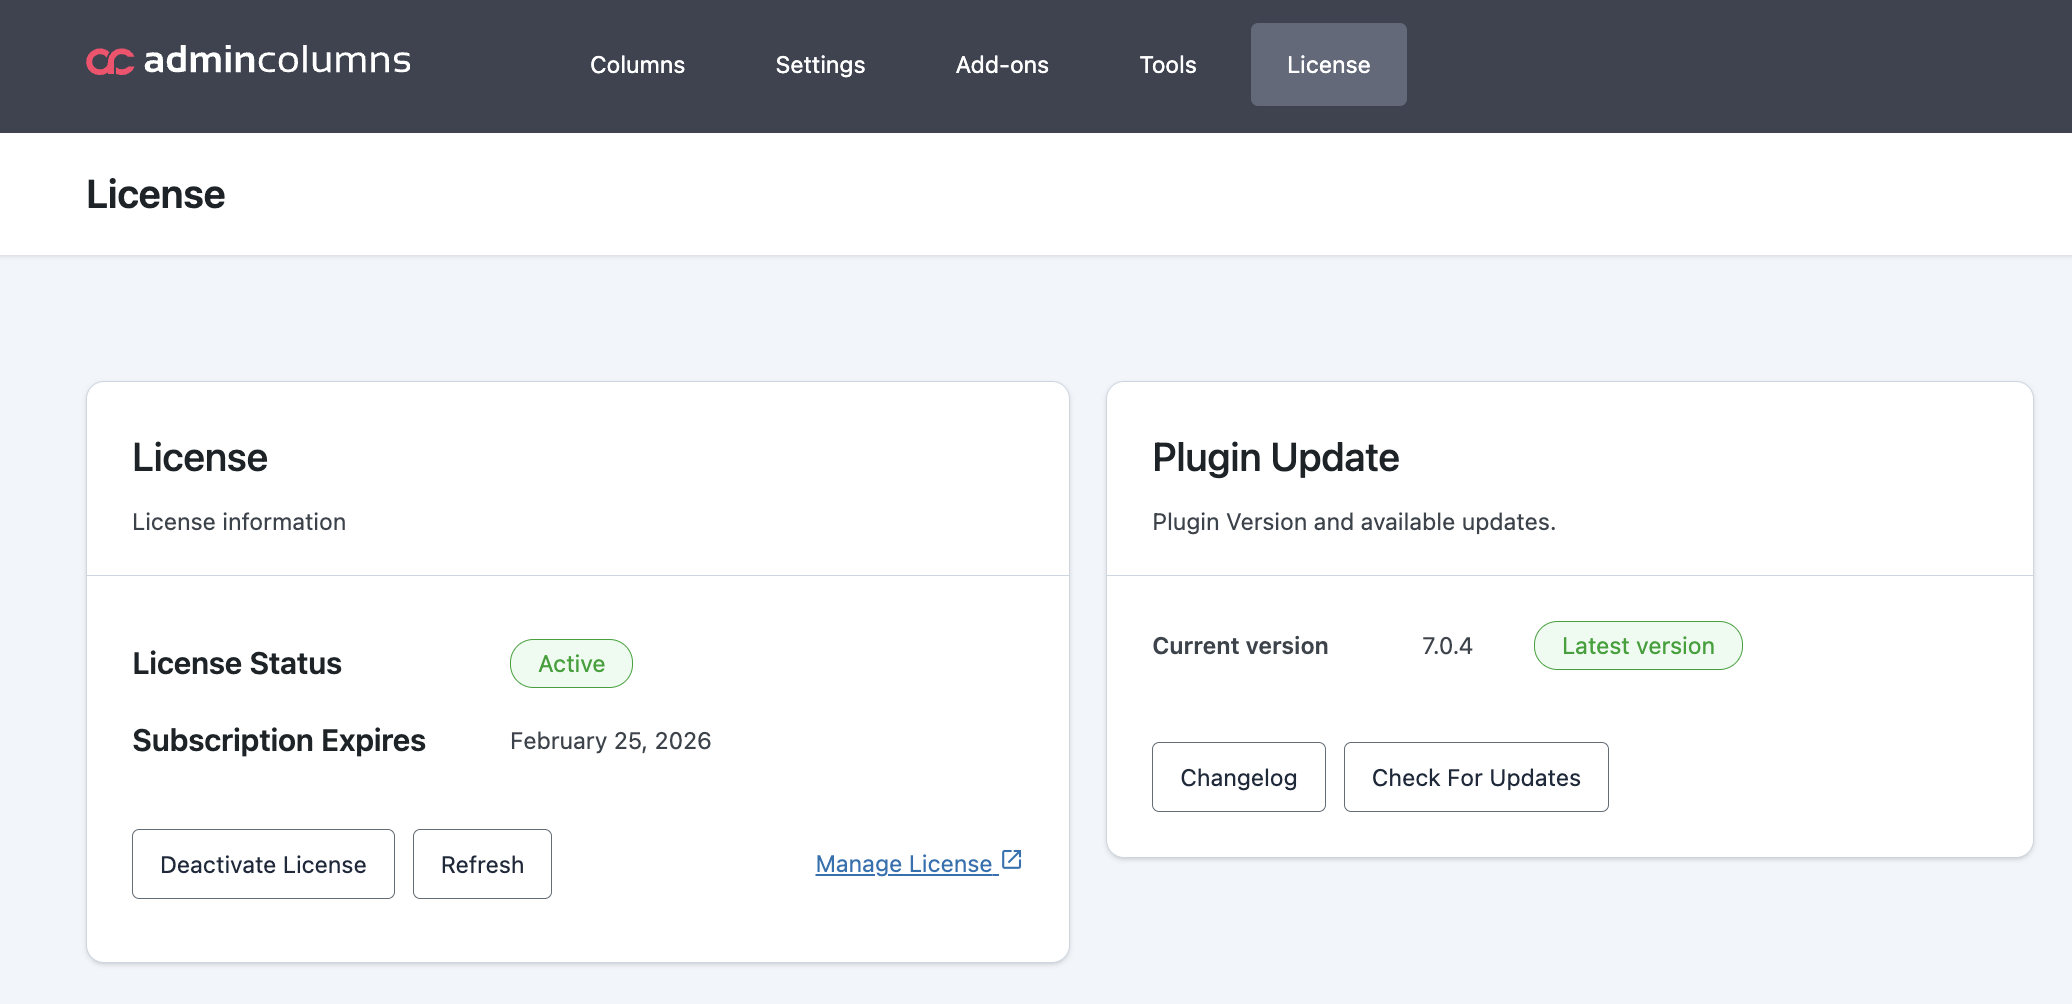View the plugin Changelog

1238,777
